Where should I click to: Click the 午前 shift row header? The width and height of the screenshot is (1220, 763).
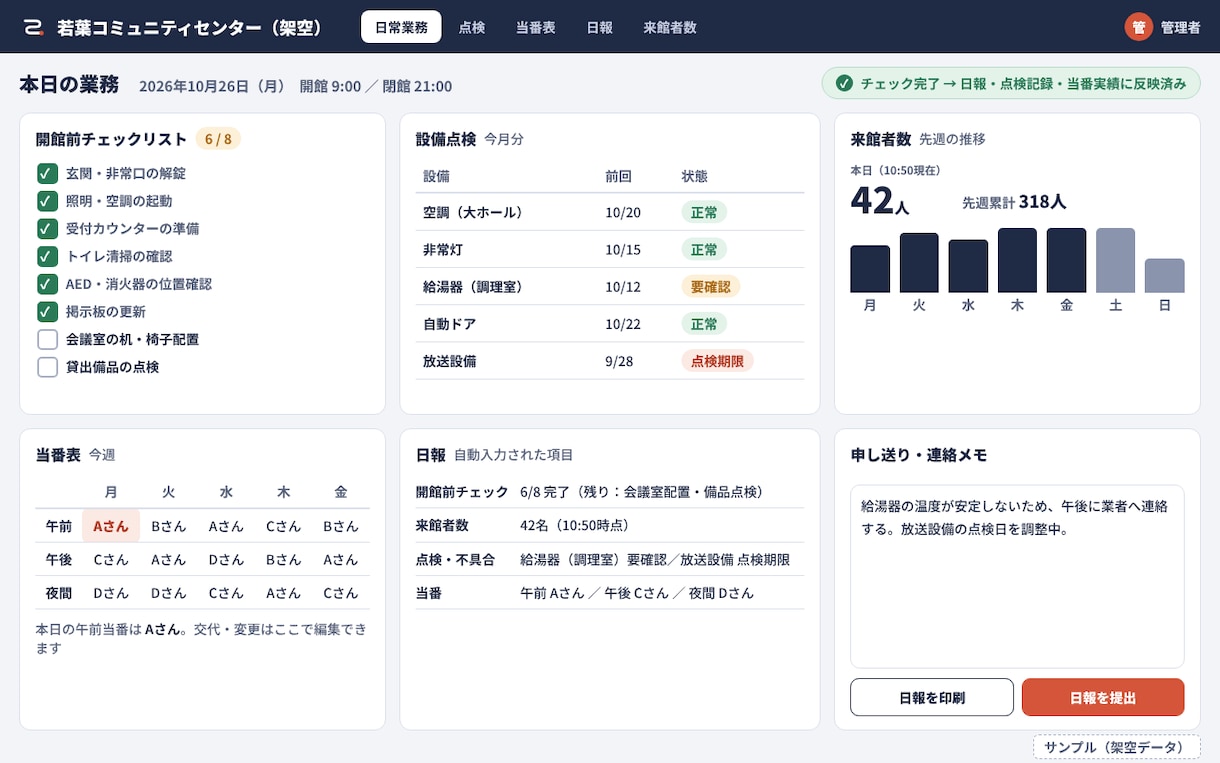(x=59, y=526)
